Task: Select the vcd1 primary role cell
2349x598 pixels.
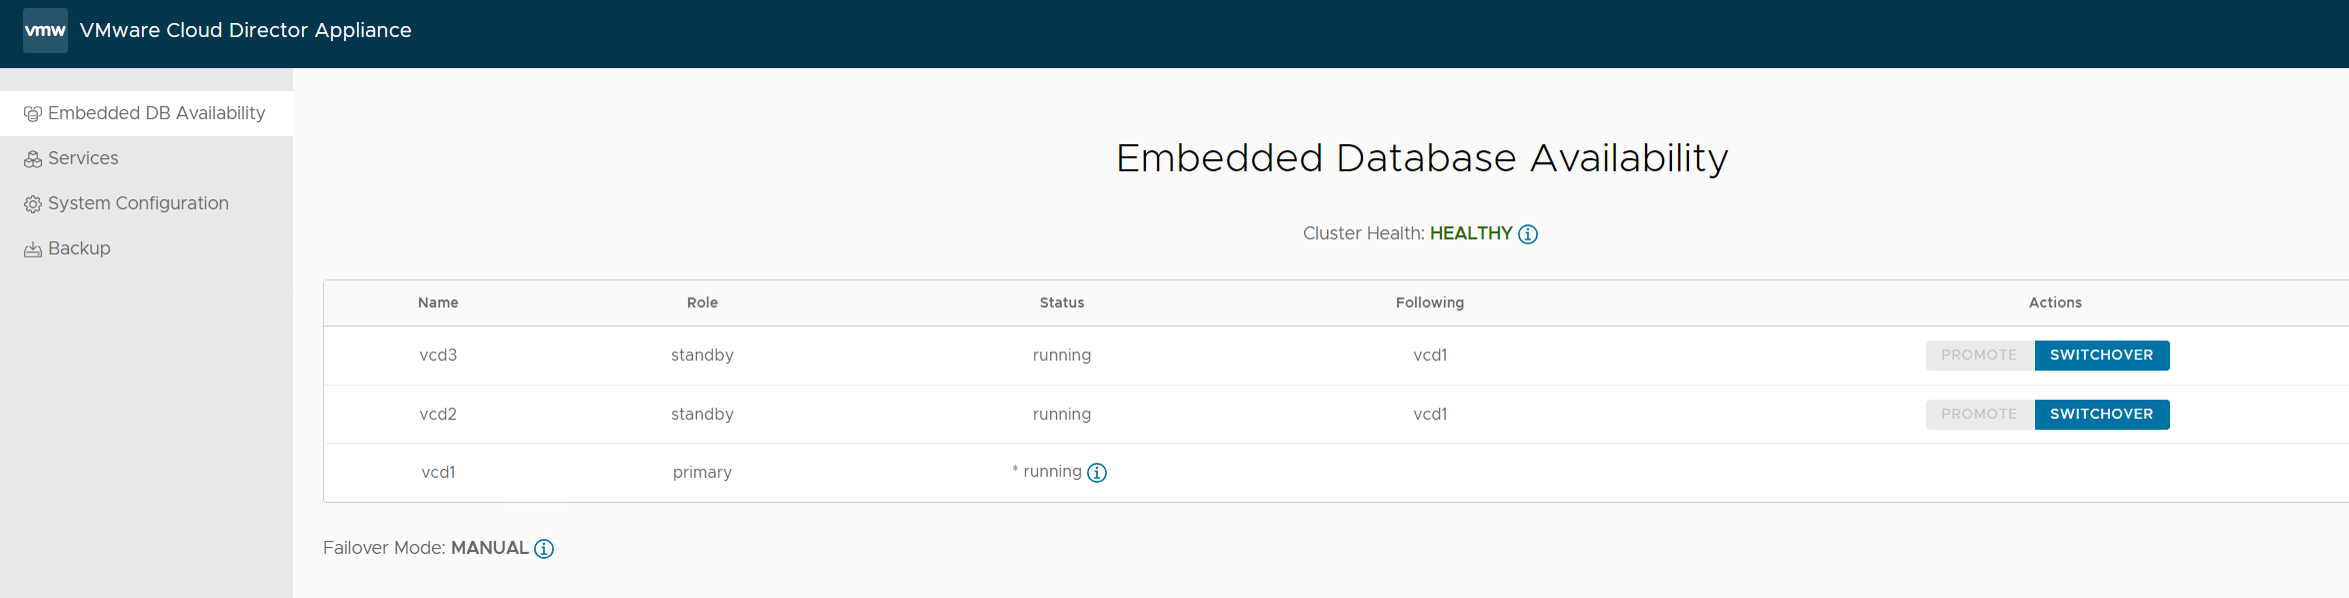Action: click(x=702, y=472)
